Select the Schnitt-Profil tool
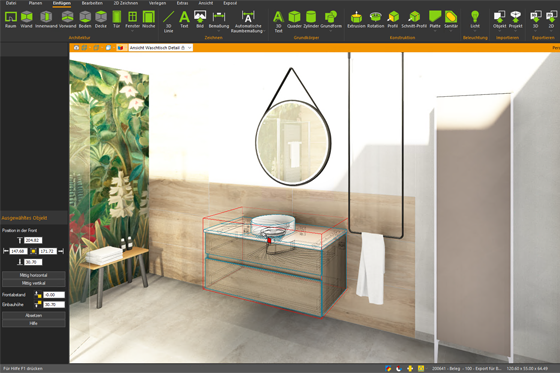Screen dimensions: 560x373 pos(414,19)
